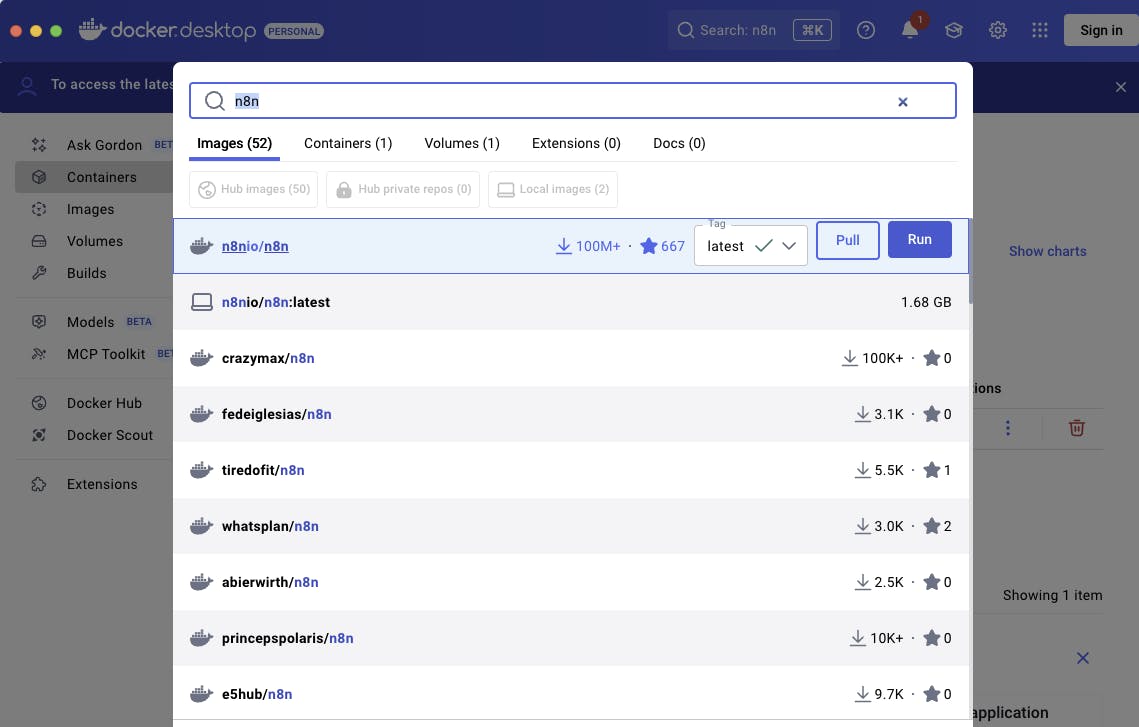1139x727 pixels.
Task: Open Docker Scout in the sidebar
Action: tap(94, 435)
